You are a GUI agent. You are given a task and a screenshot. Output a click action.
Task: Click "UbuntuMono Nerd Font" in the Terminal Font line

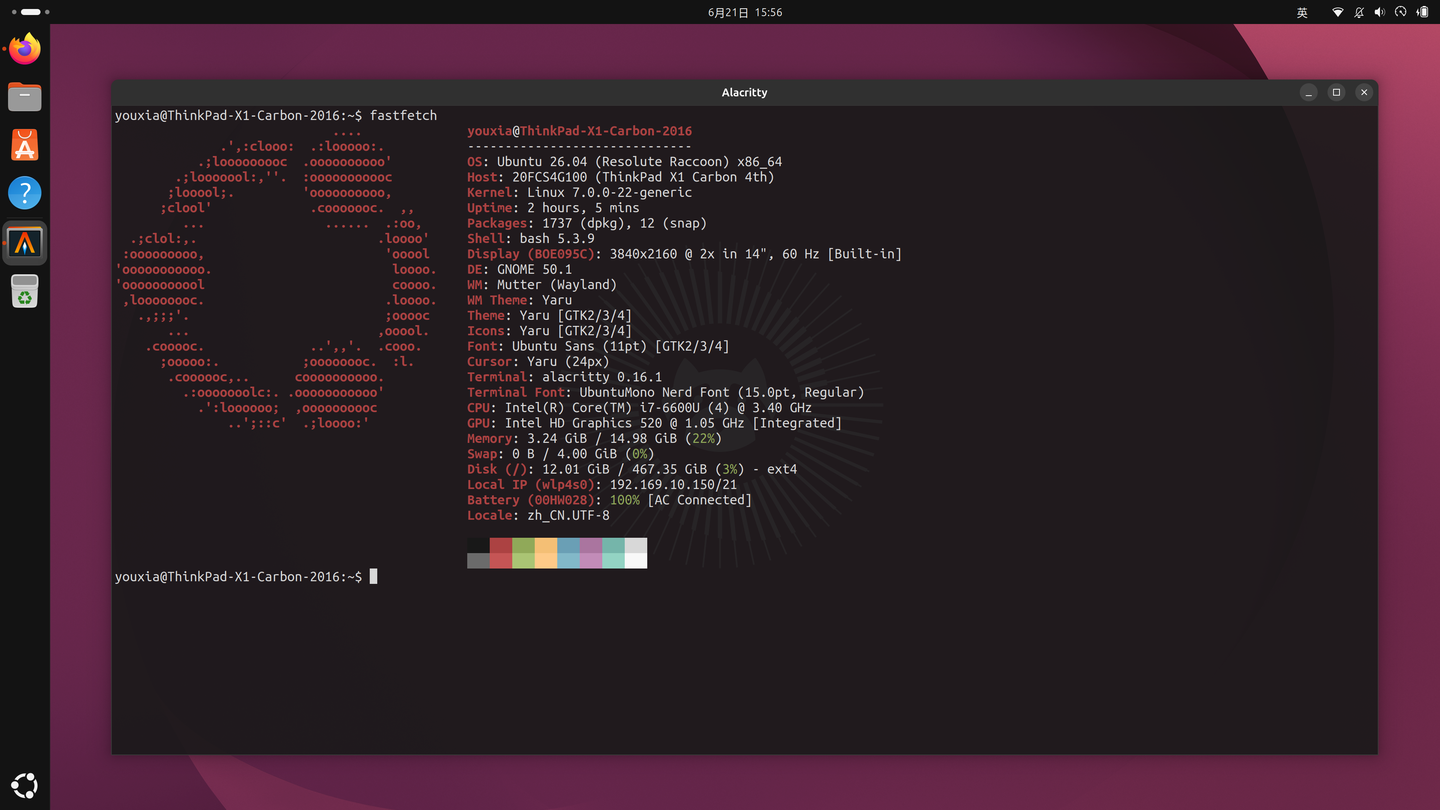(x=655, y=392)
